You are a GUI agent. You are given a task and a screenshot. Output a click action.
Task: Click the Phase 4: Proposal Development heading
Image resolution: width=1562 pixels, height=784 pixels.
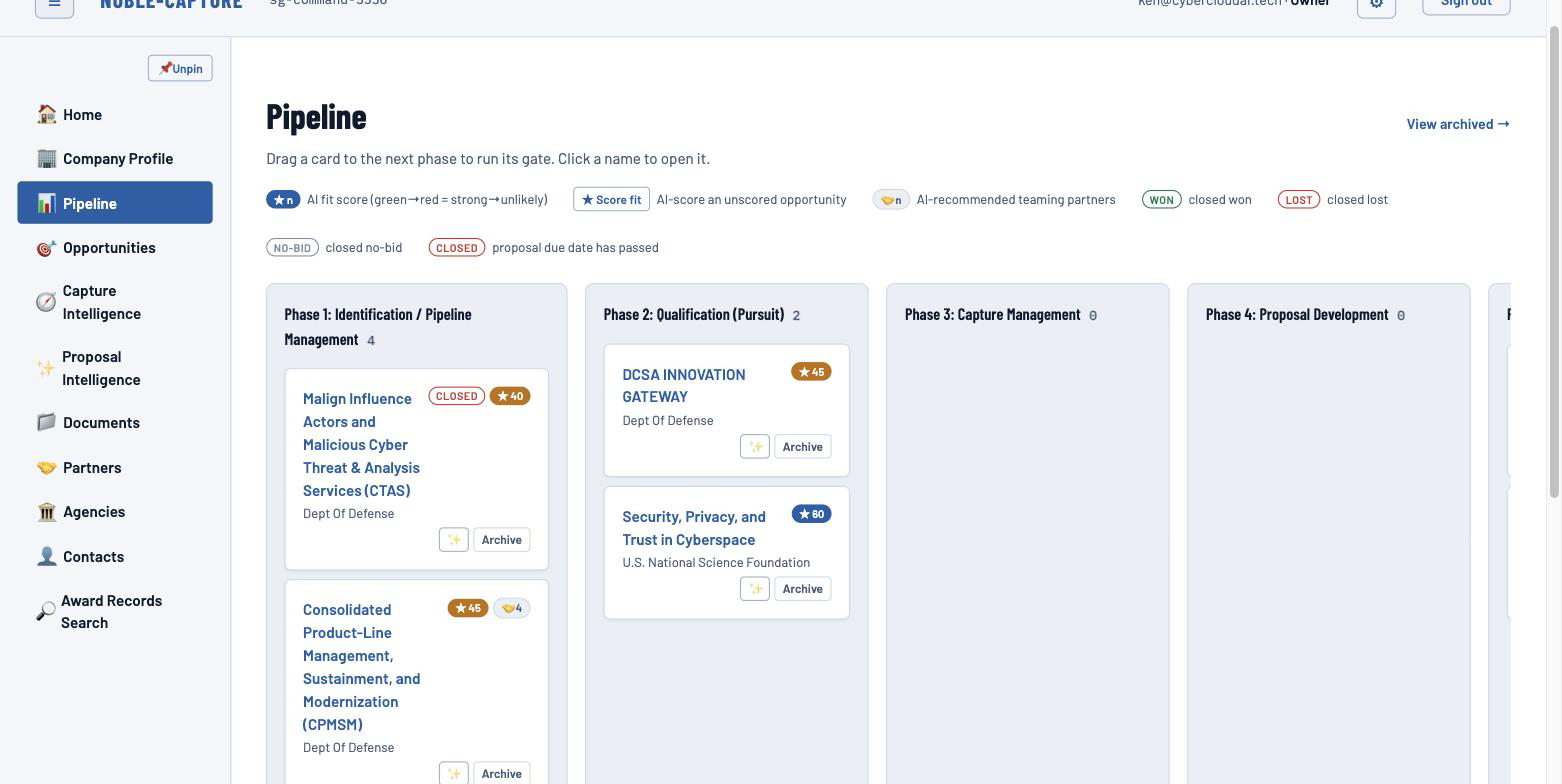[1297, 314]
